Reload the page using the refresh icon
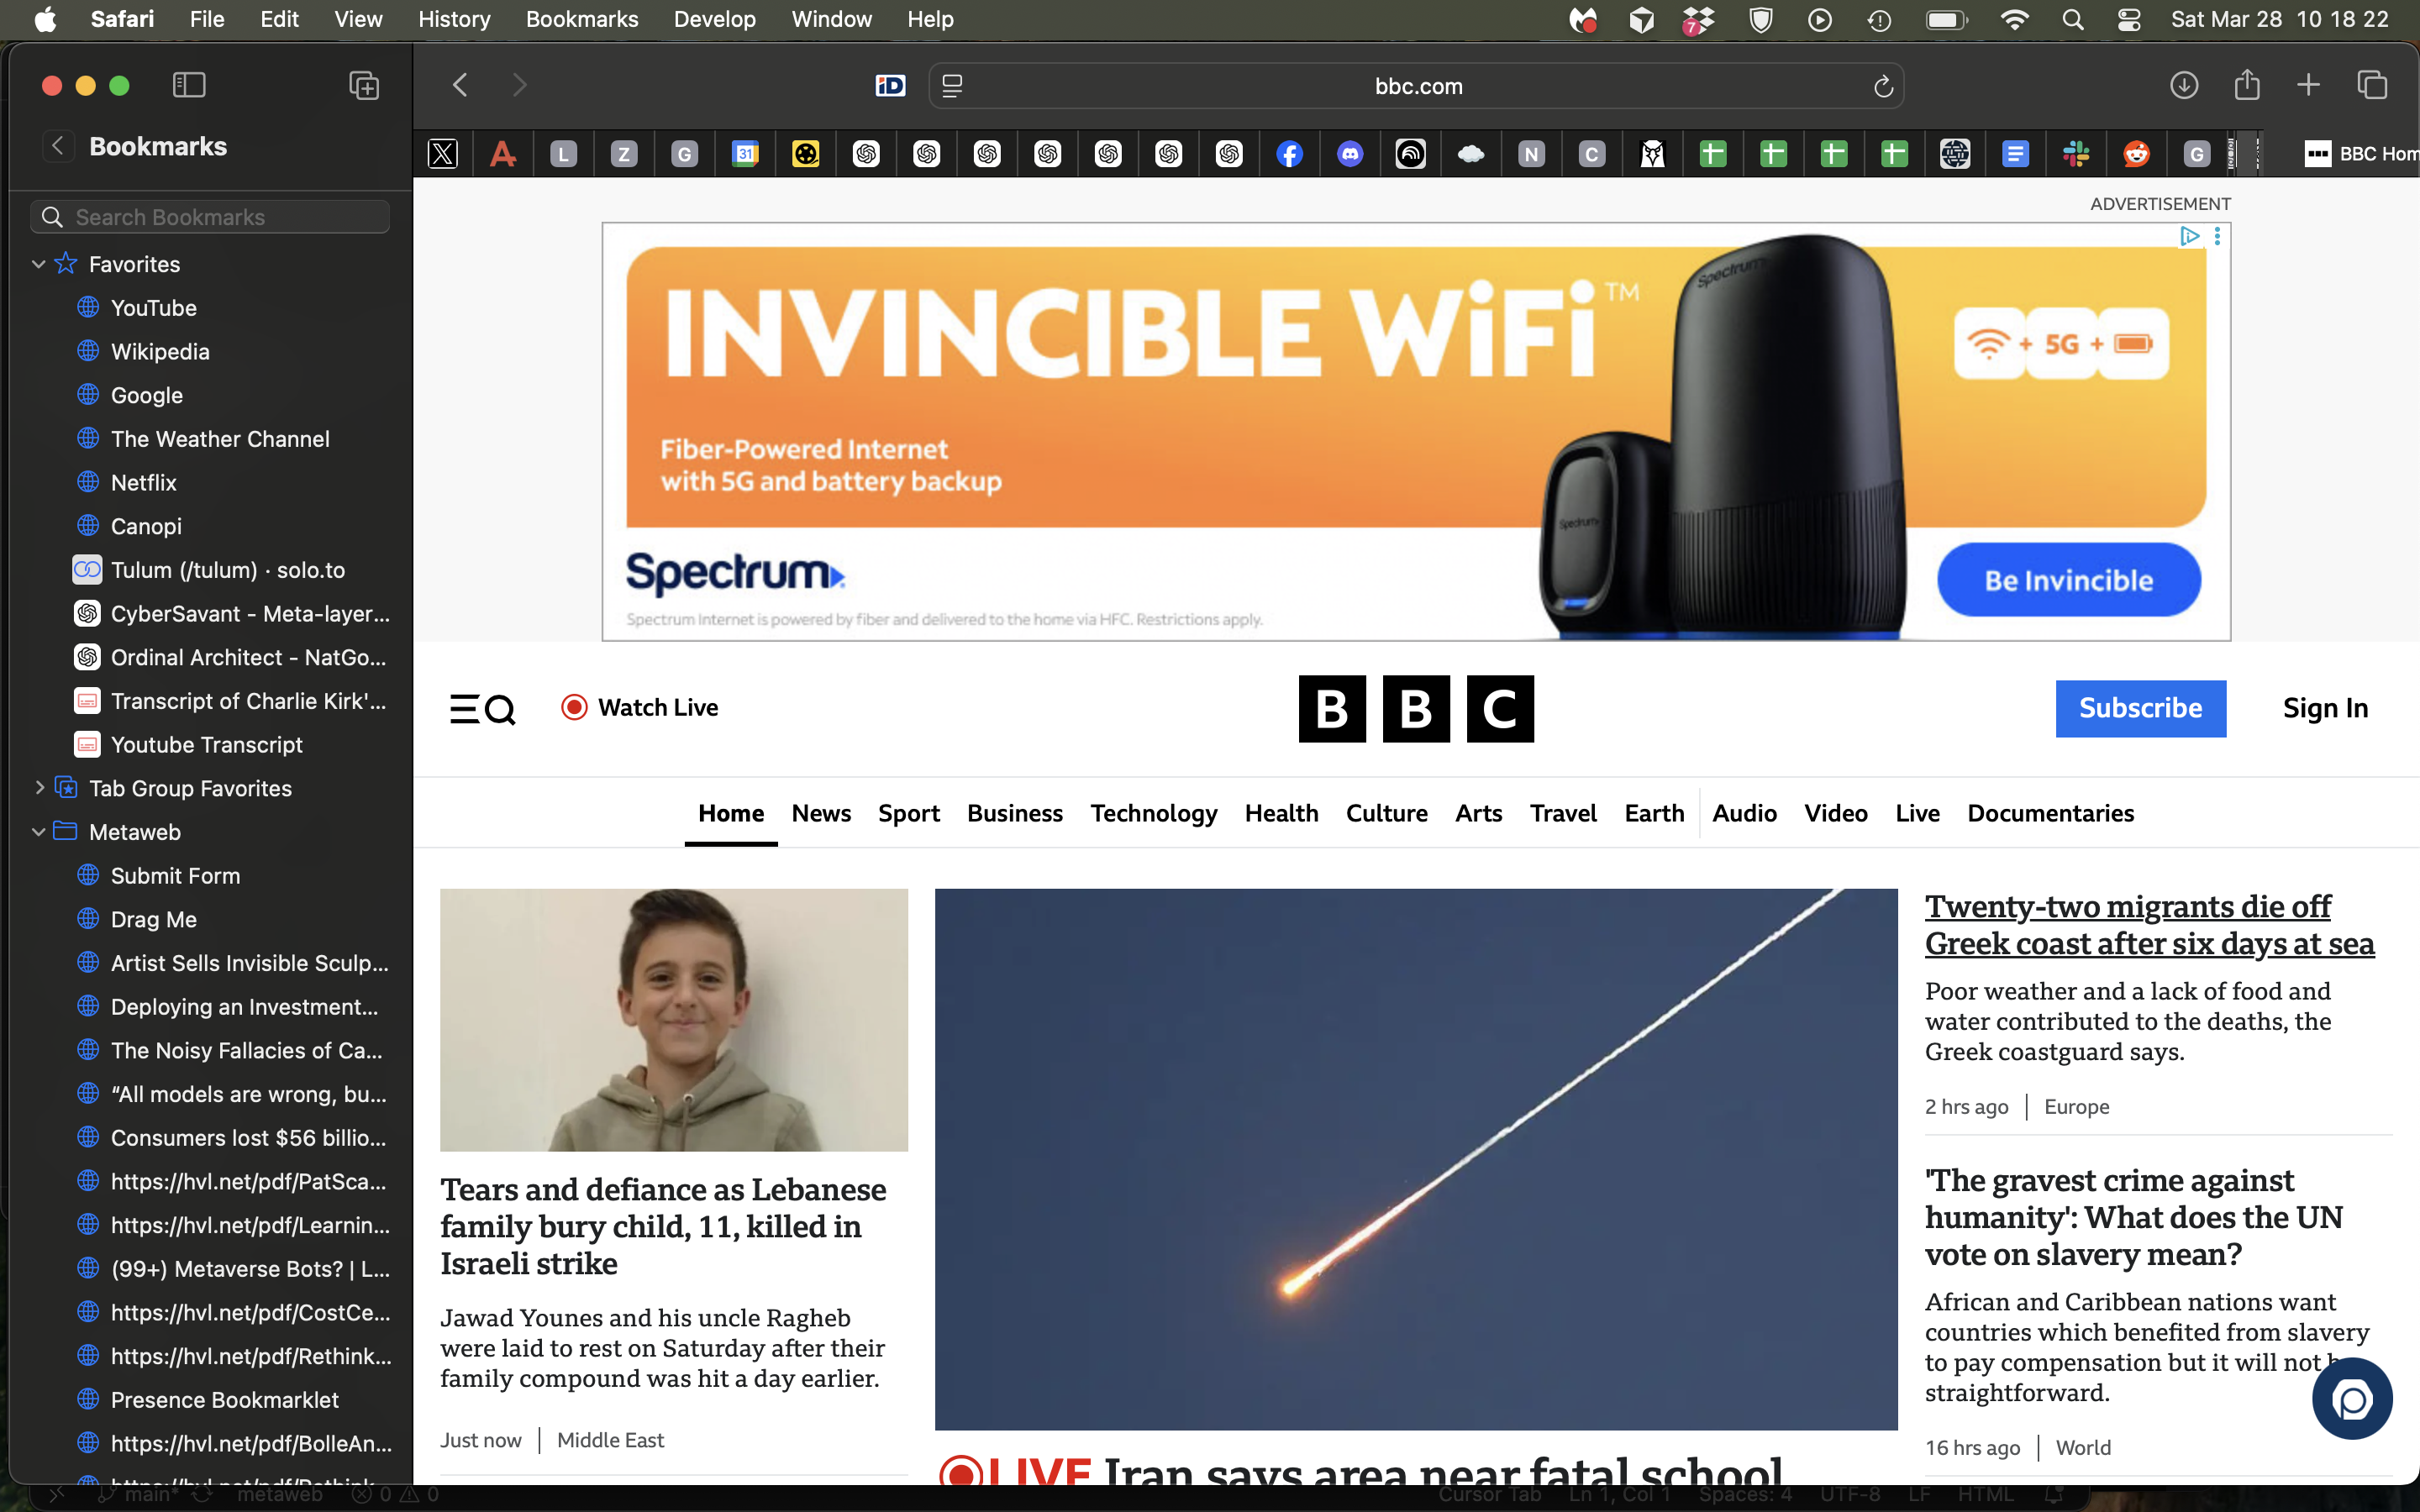The height and width of the screenshot is (1512, 2420). point(1884,86)
